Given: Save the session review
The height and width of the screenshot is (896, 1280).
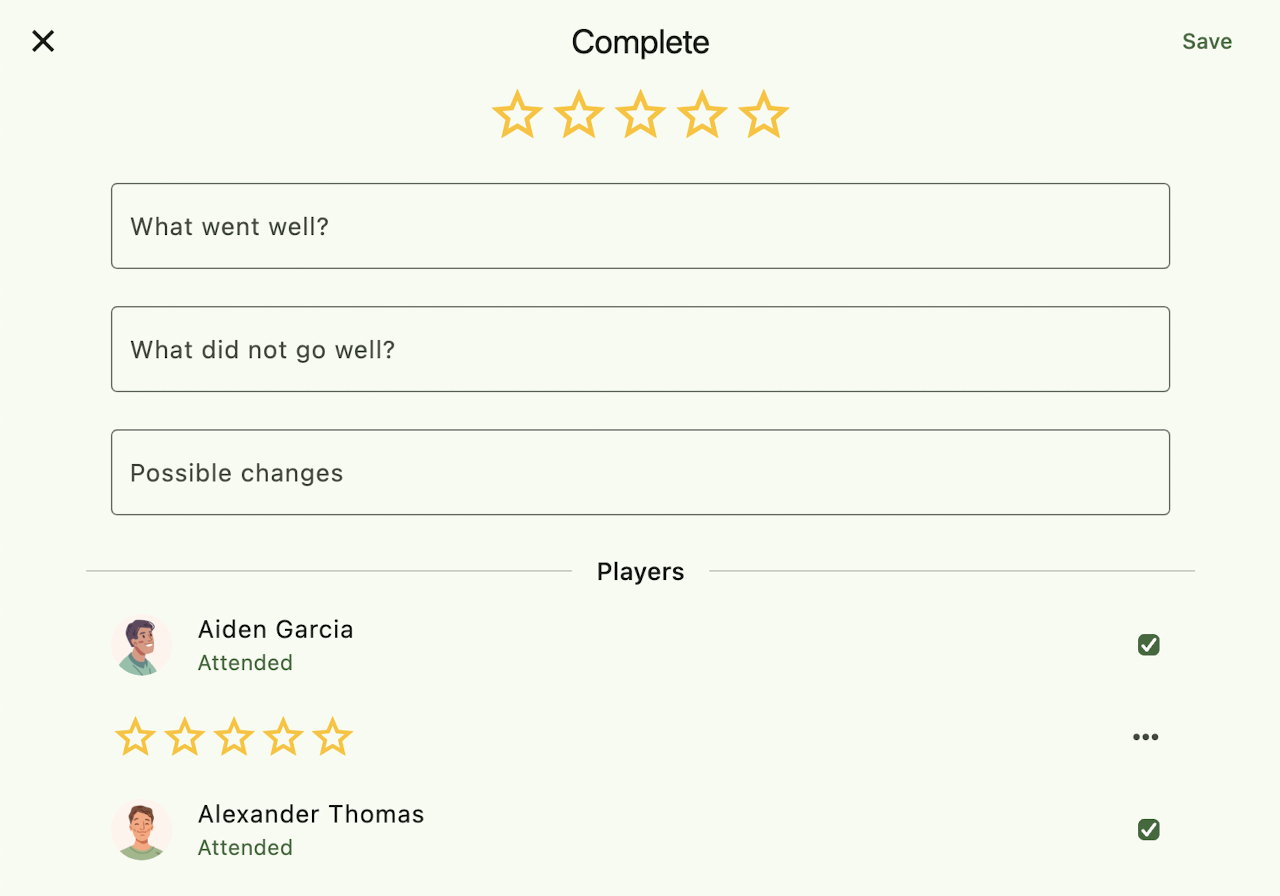Looking at the screenshot, I should click(1206, 41).
